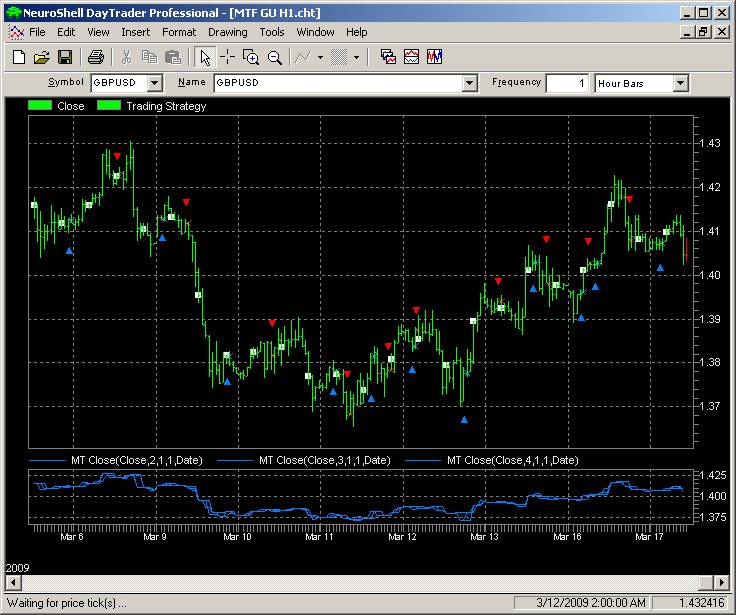Expand the Hour Bars frequency dropdown

(x=680, y=83)
